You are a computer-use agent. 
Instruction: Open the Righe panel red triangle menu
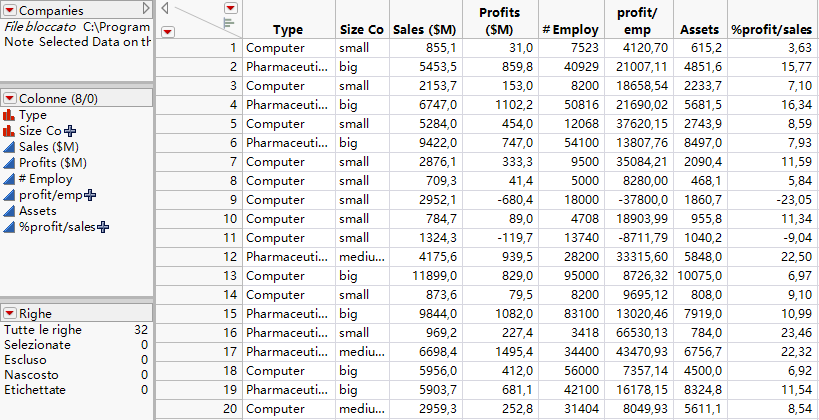click(x=11, y=313)
